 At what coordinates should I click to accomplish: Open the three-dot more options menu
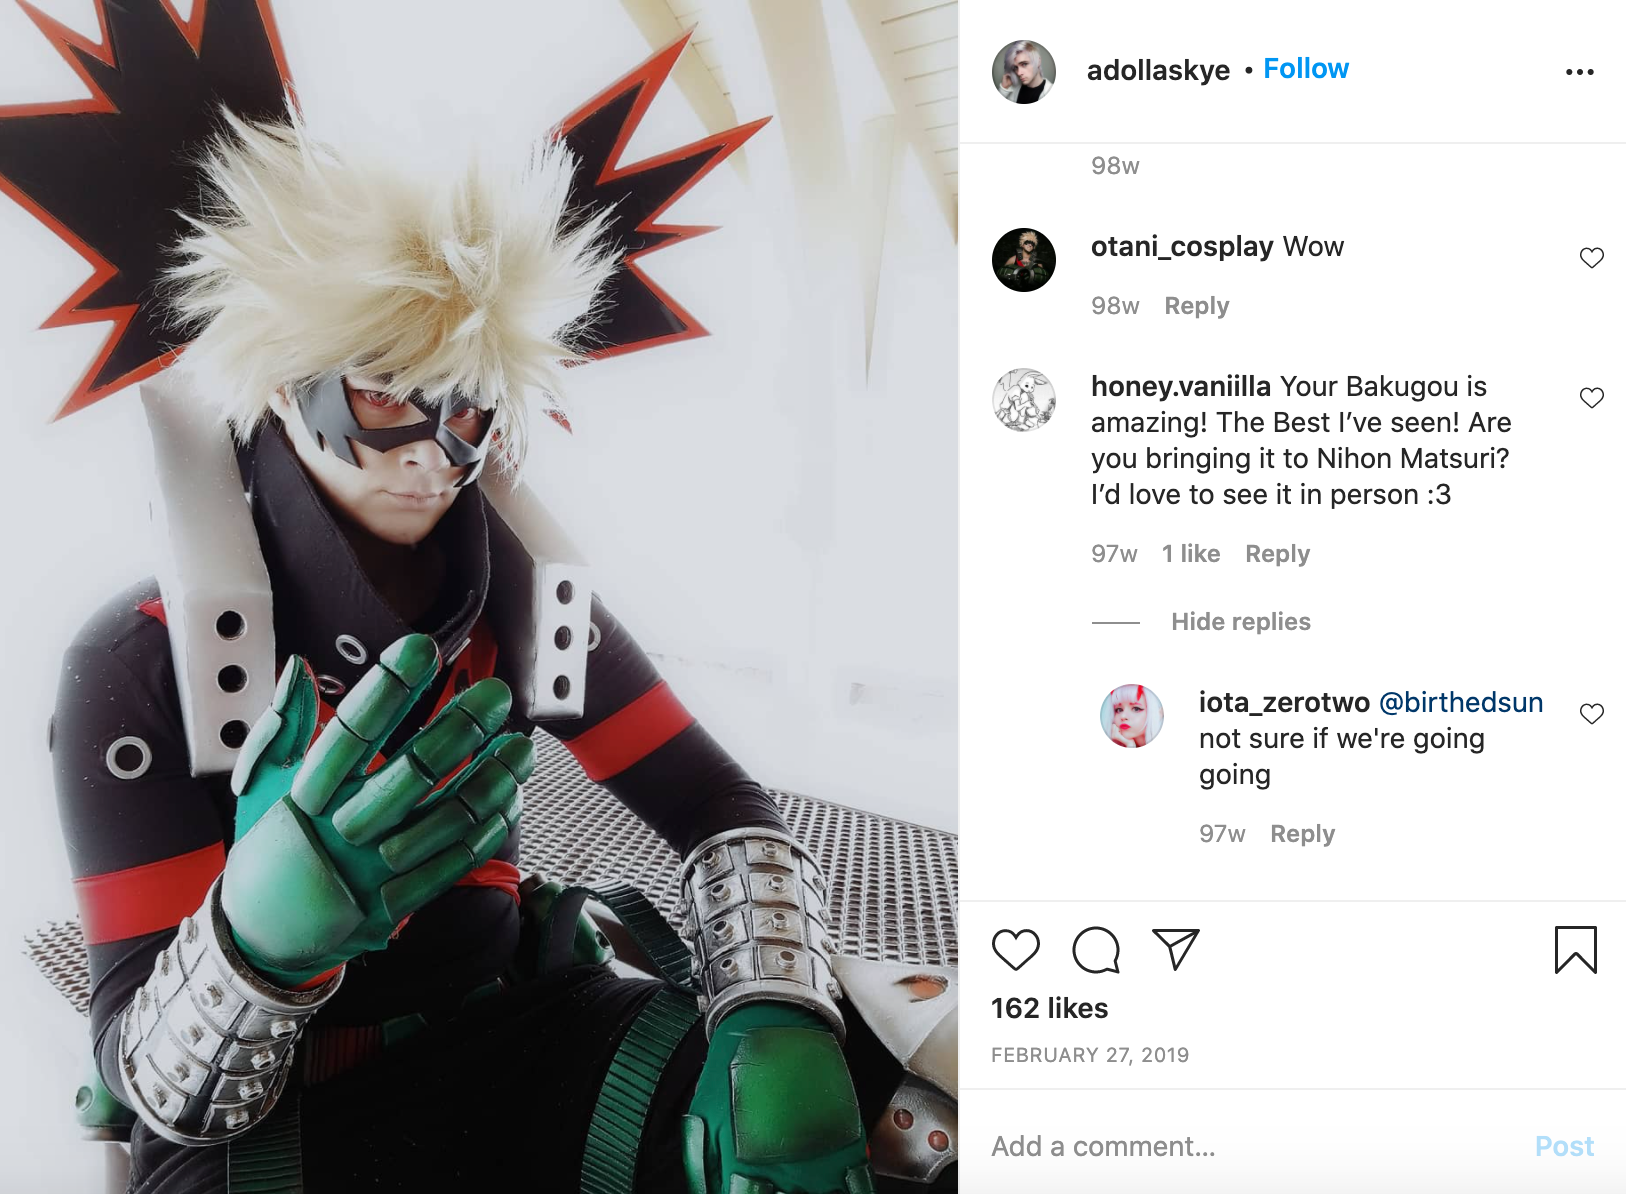(x=1580, y=72)
